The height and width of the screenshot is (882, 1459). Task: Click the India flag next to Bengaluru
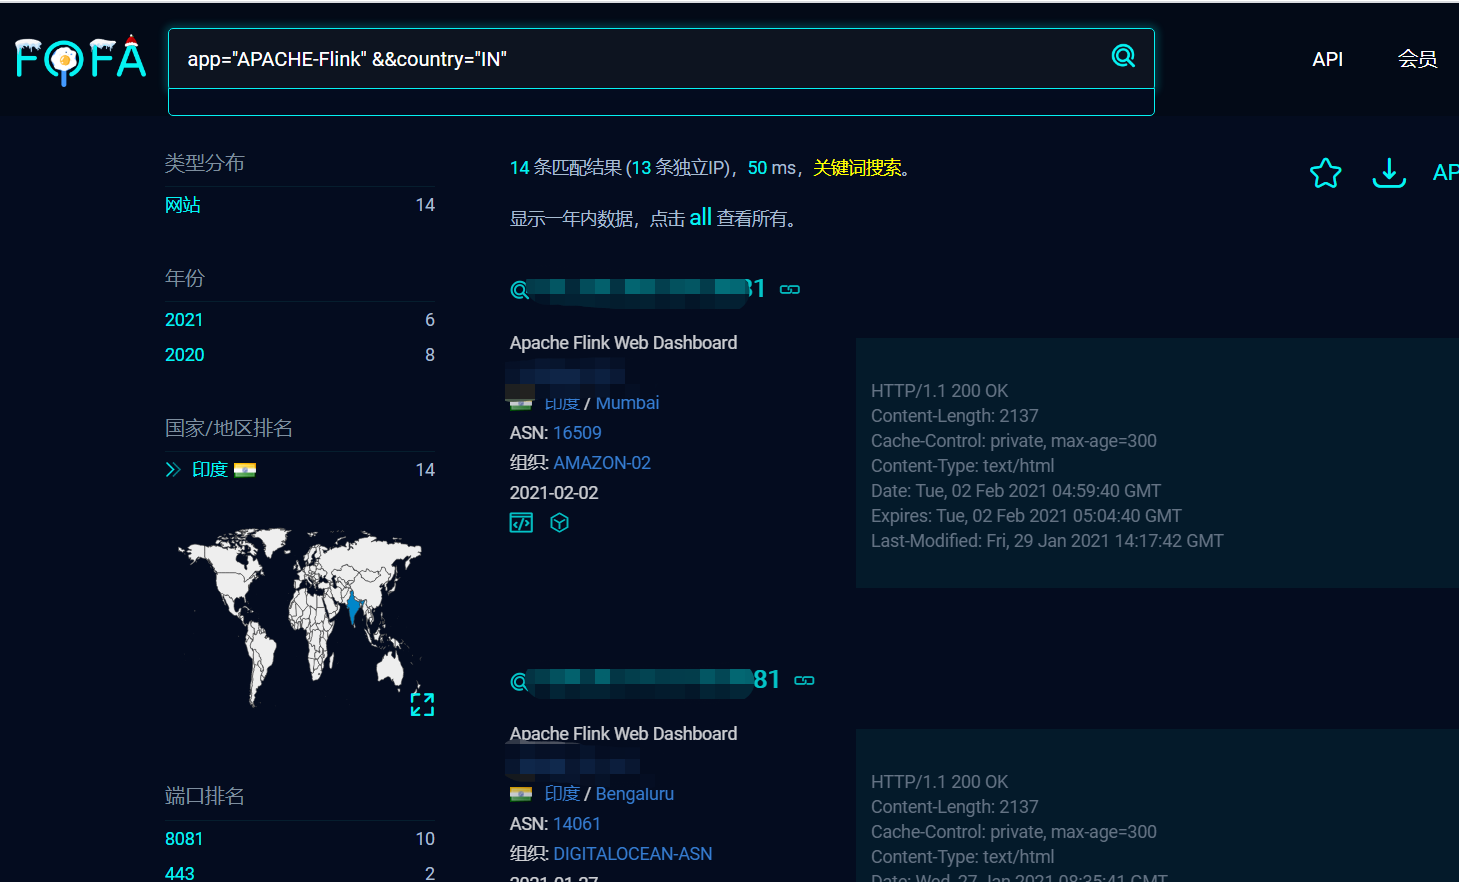[x=521, y=794]
